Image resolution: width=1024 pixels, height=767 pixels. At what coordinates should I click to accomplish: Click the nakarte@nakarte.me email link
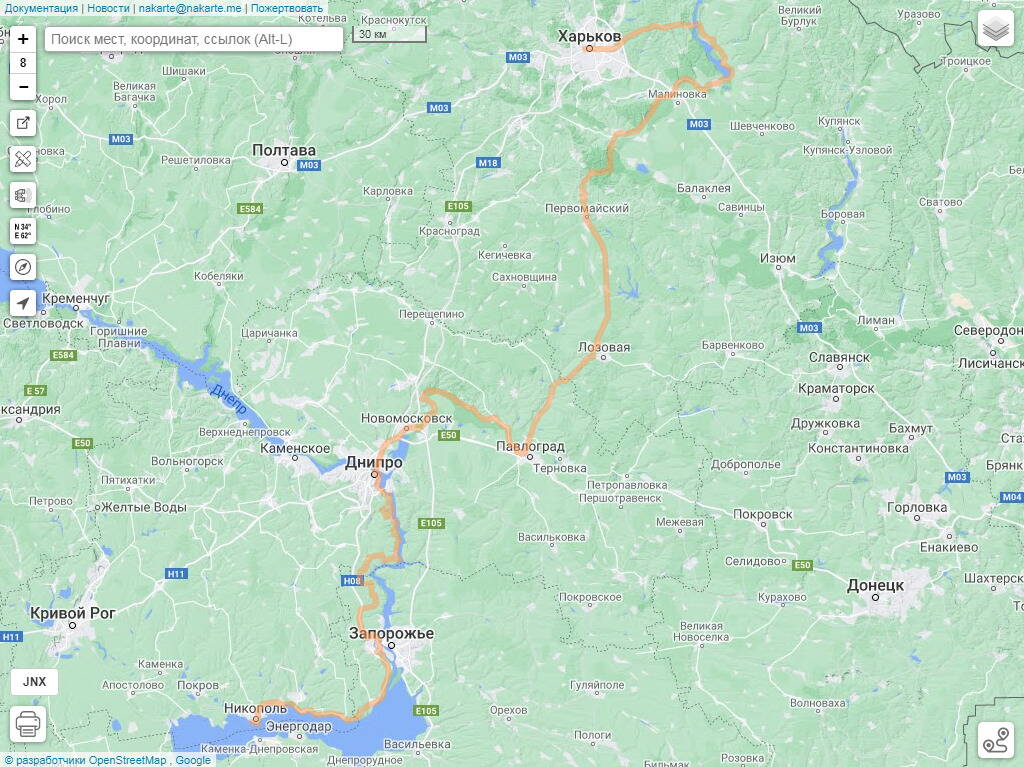pos(190,8)
